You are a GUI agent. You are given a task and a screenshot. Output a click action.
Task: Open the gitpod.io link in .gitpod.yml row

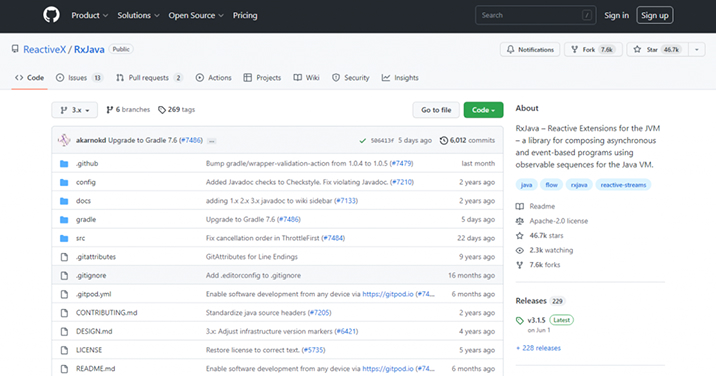pyautogui.click(x=388, y=295)
